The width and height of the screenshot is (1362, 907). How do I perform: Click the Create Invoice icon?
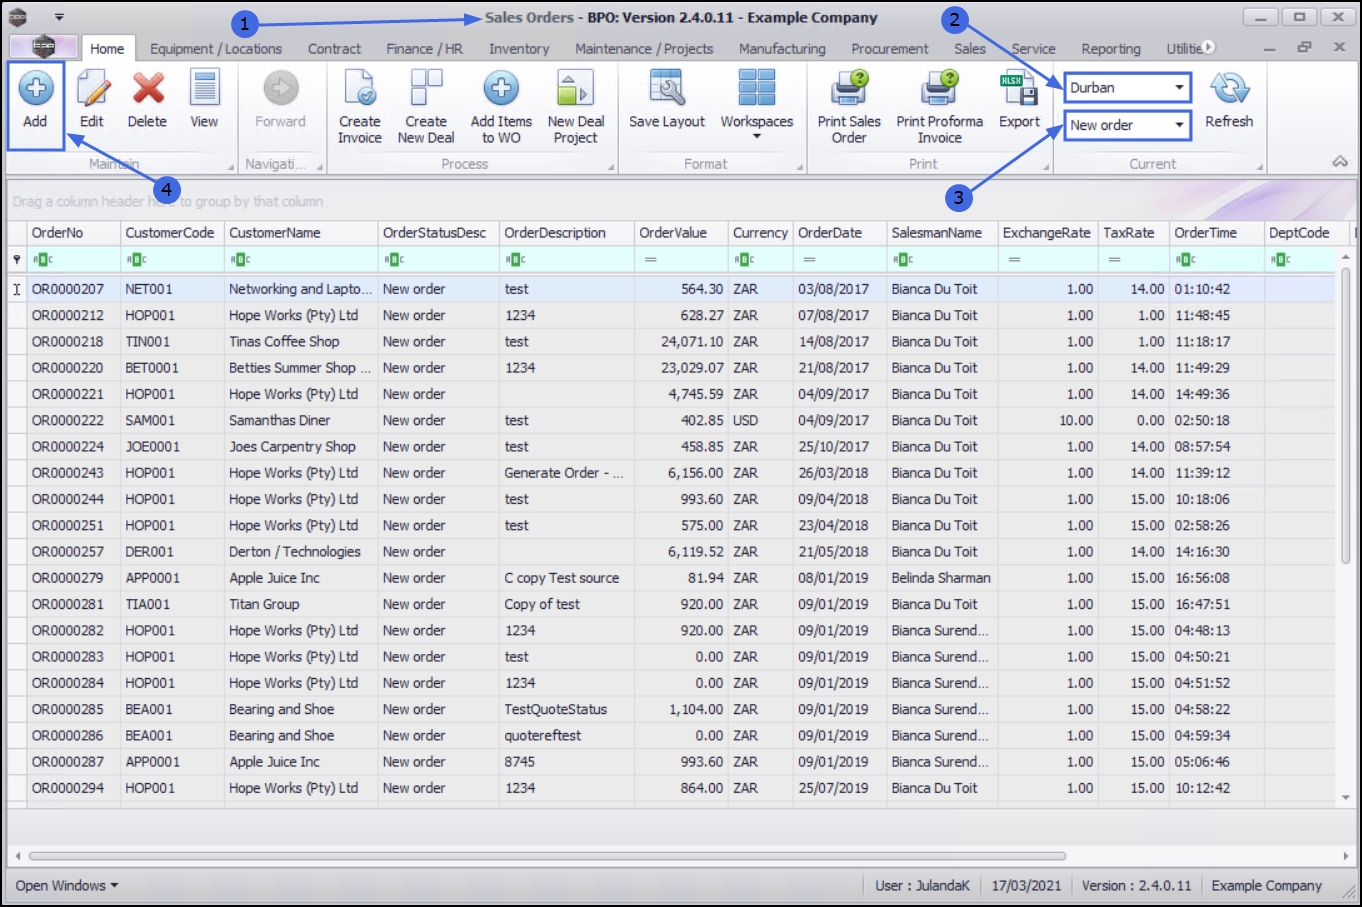tap(360, 89)
